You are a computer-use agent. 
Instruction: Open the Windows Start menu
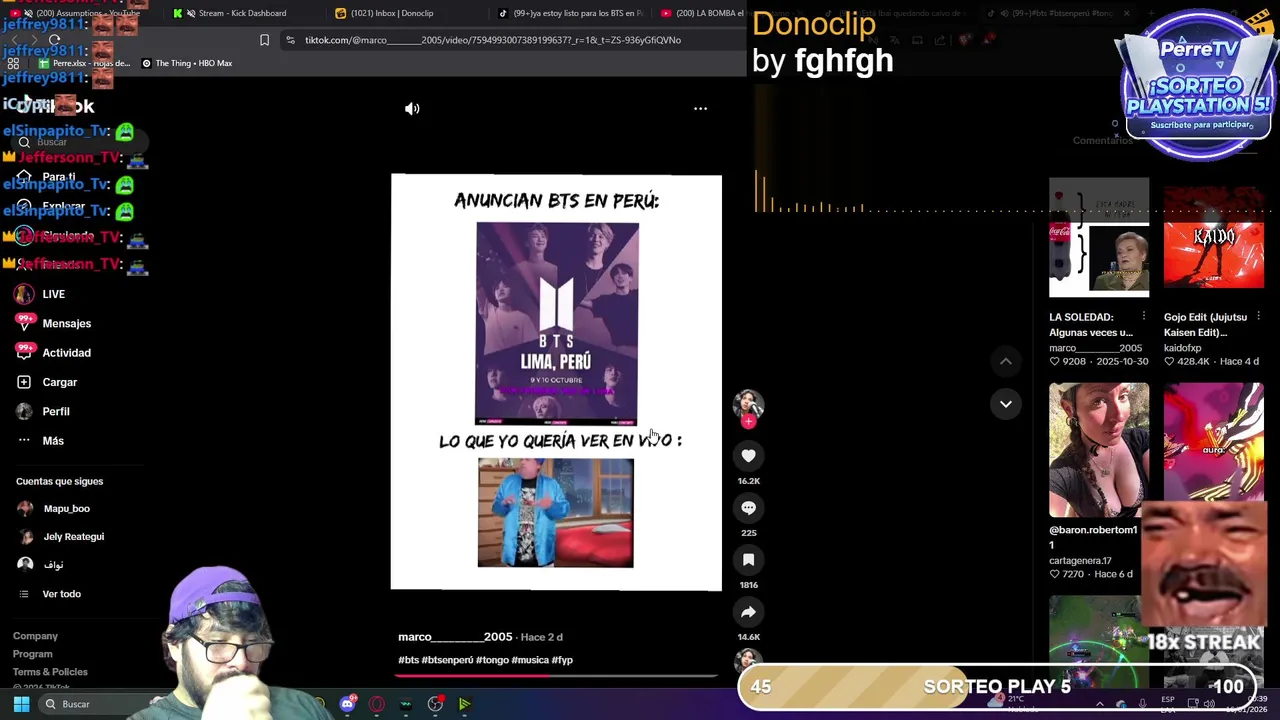pos(21,704)
